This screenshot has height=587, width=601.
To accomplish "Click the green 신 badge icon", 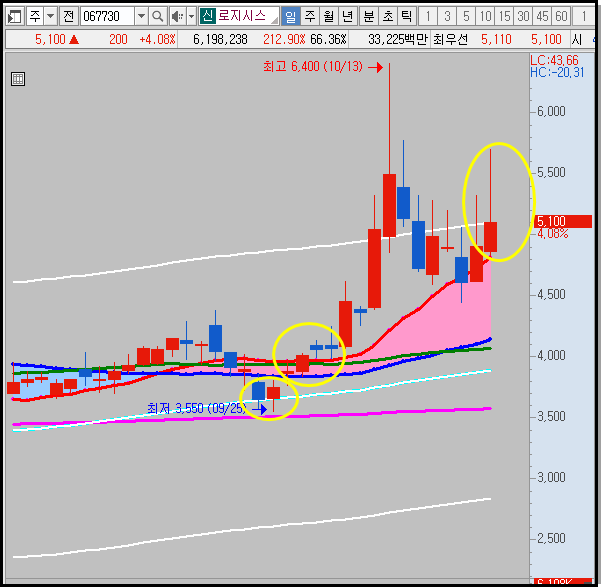I will tap(207, 16).
